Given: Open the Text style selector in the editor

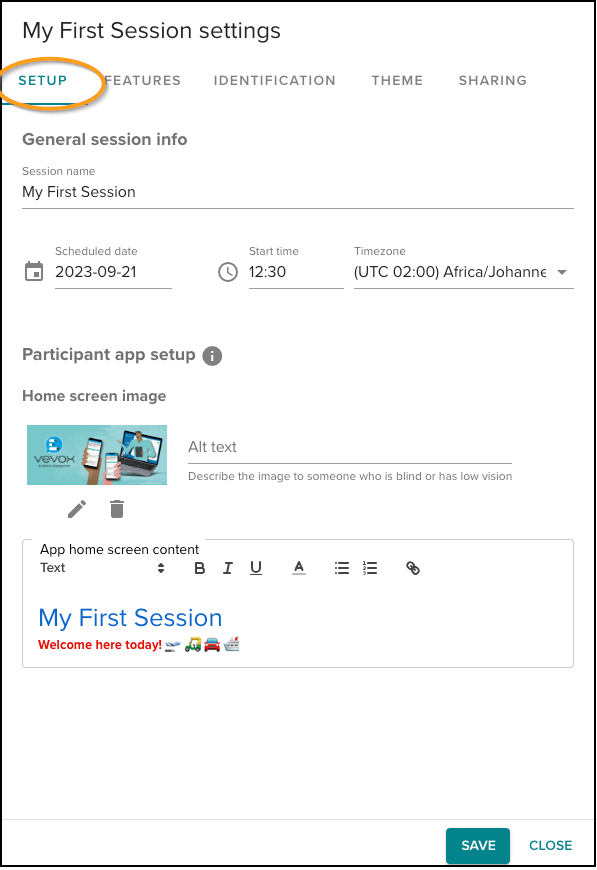Looking at the screenshot, I should tap(100, 567).
